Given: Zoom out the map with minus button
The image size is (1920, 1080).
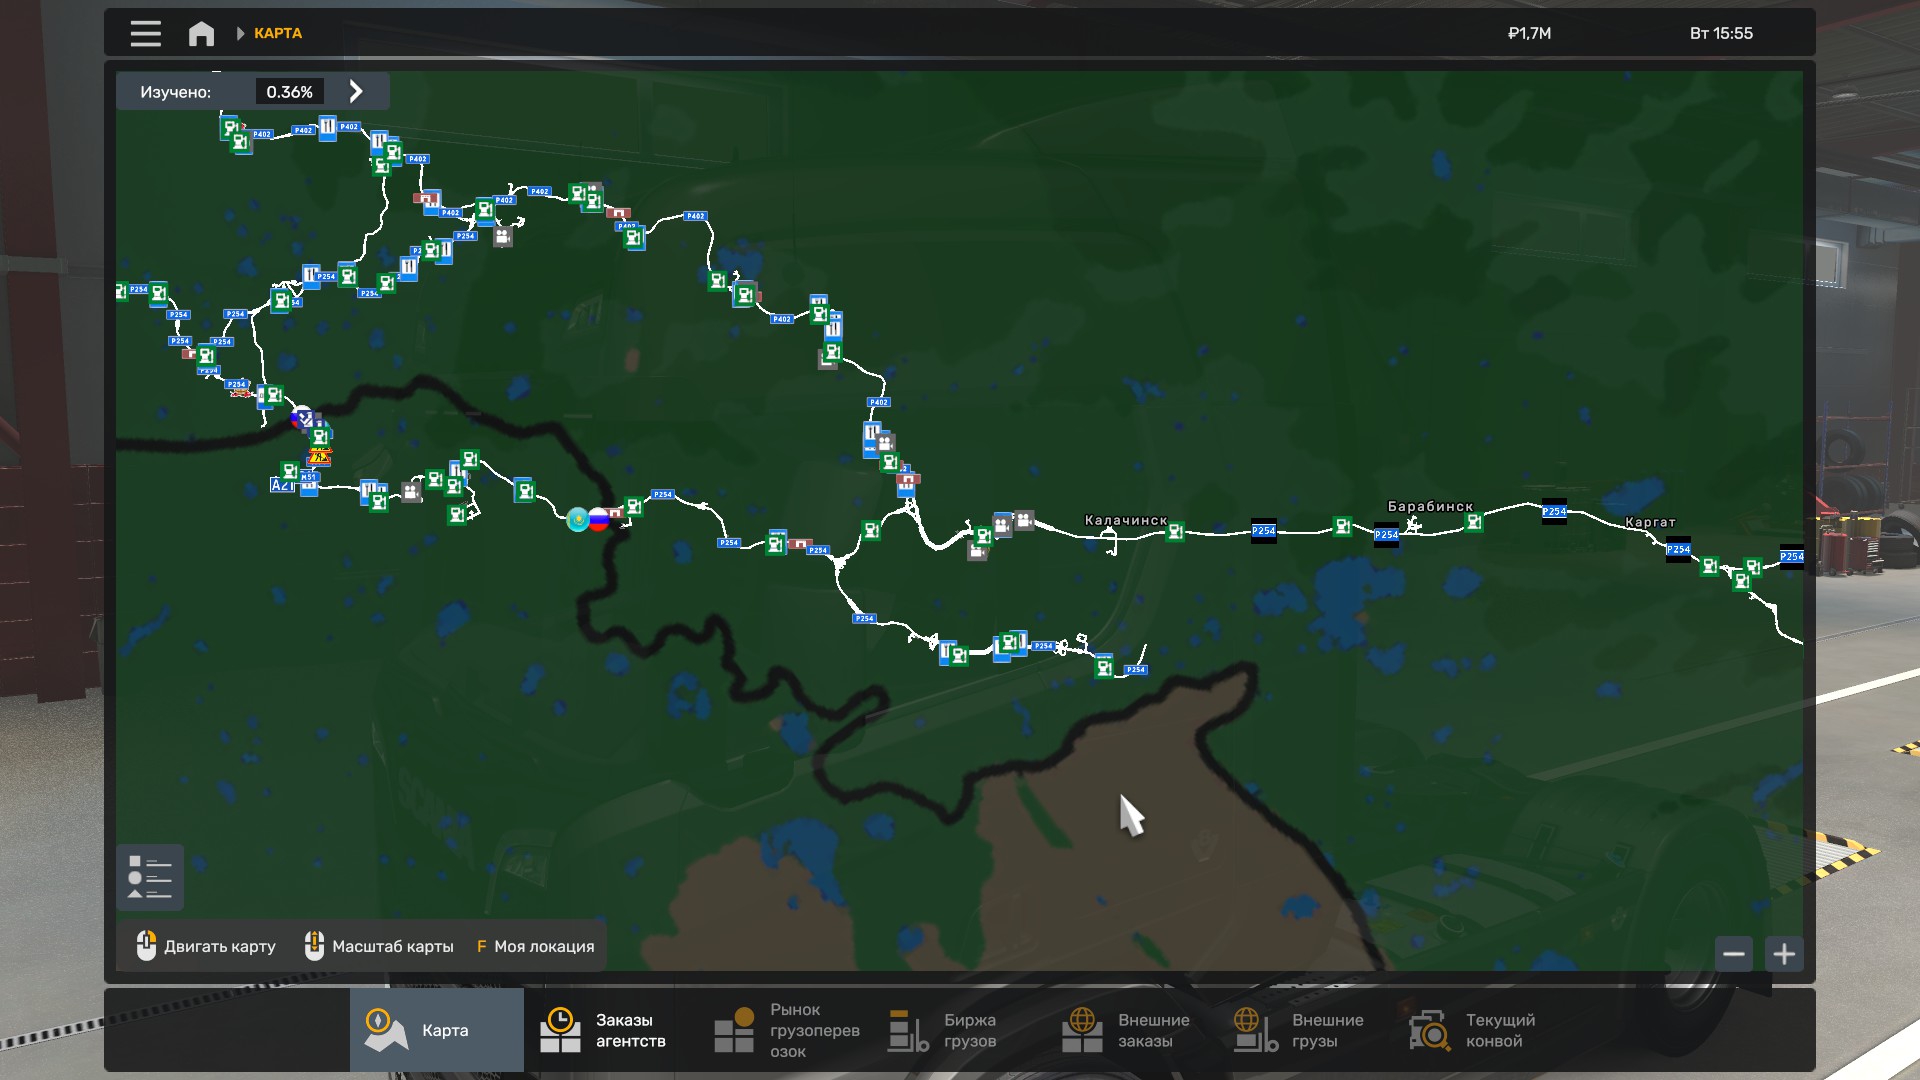Looking at the screenshot, I should click(1734, 954).
